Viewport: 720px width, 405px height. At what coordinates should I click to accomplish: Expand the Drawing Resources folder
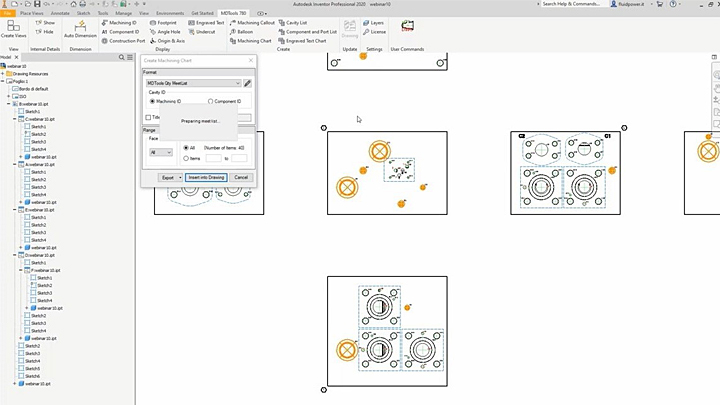click(3, 74)
